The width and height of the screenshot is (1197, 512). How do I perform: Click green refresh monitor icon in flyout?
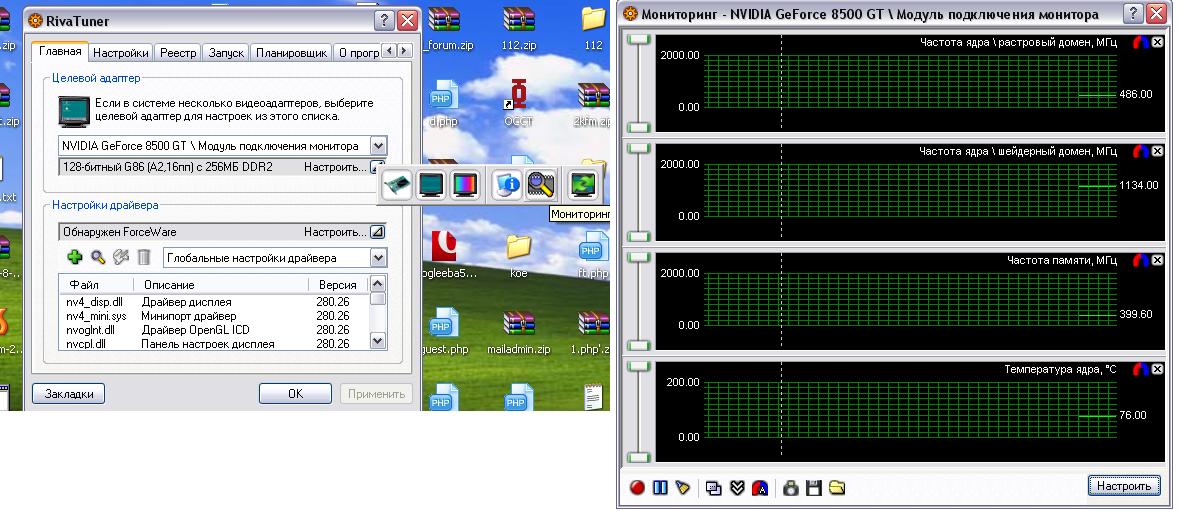point(582,184)
